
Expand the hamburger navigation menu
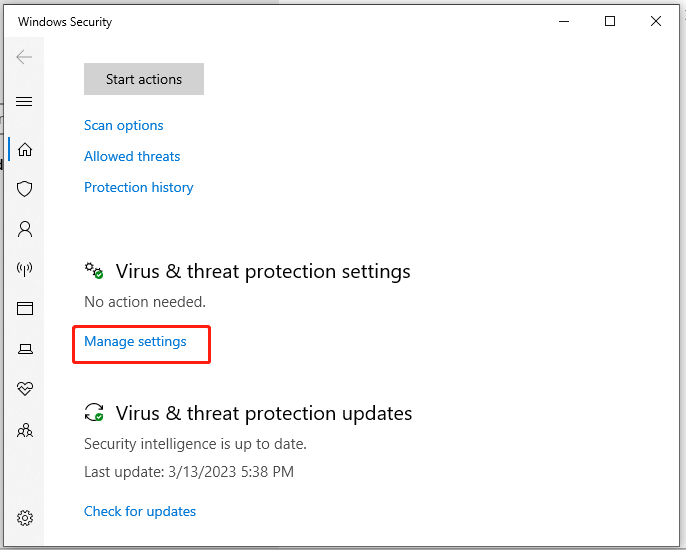point(24,102)
